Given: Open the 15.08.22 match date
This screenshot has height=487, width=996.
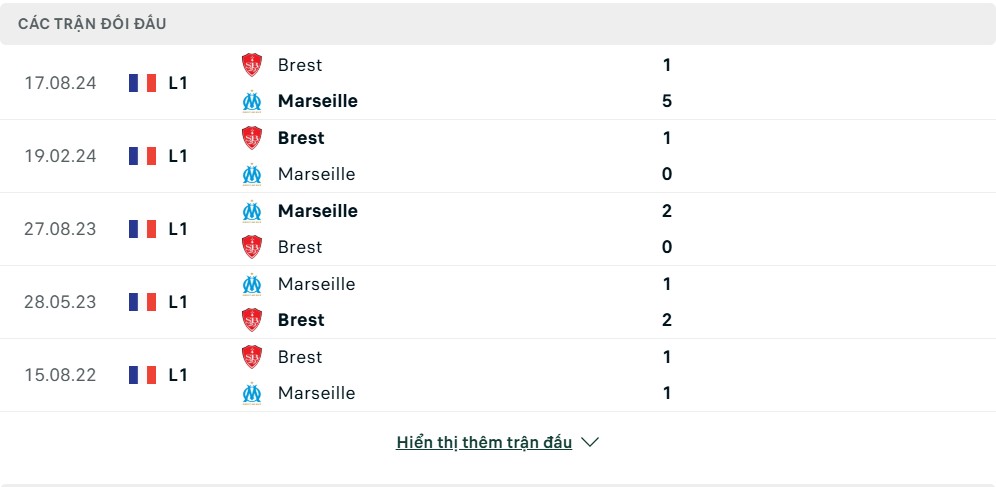Looking at the screenshot, I should tap(60, 375).
